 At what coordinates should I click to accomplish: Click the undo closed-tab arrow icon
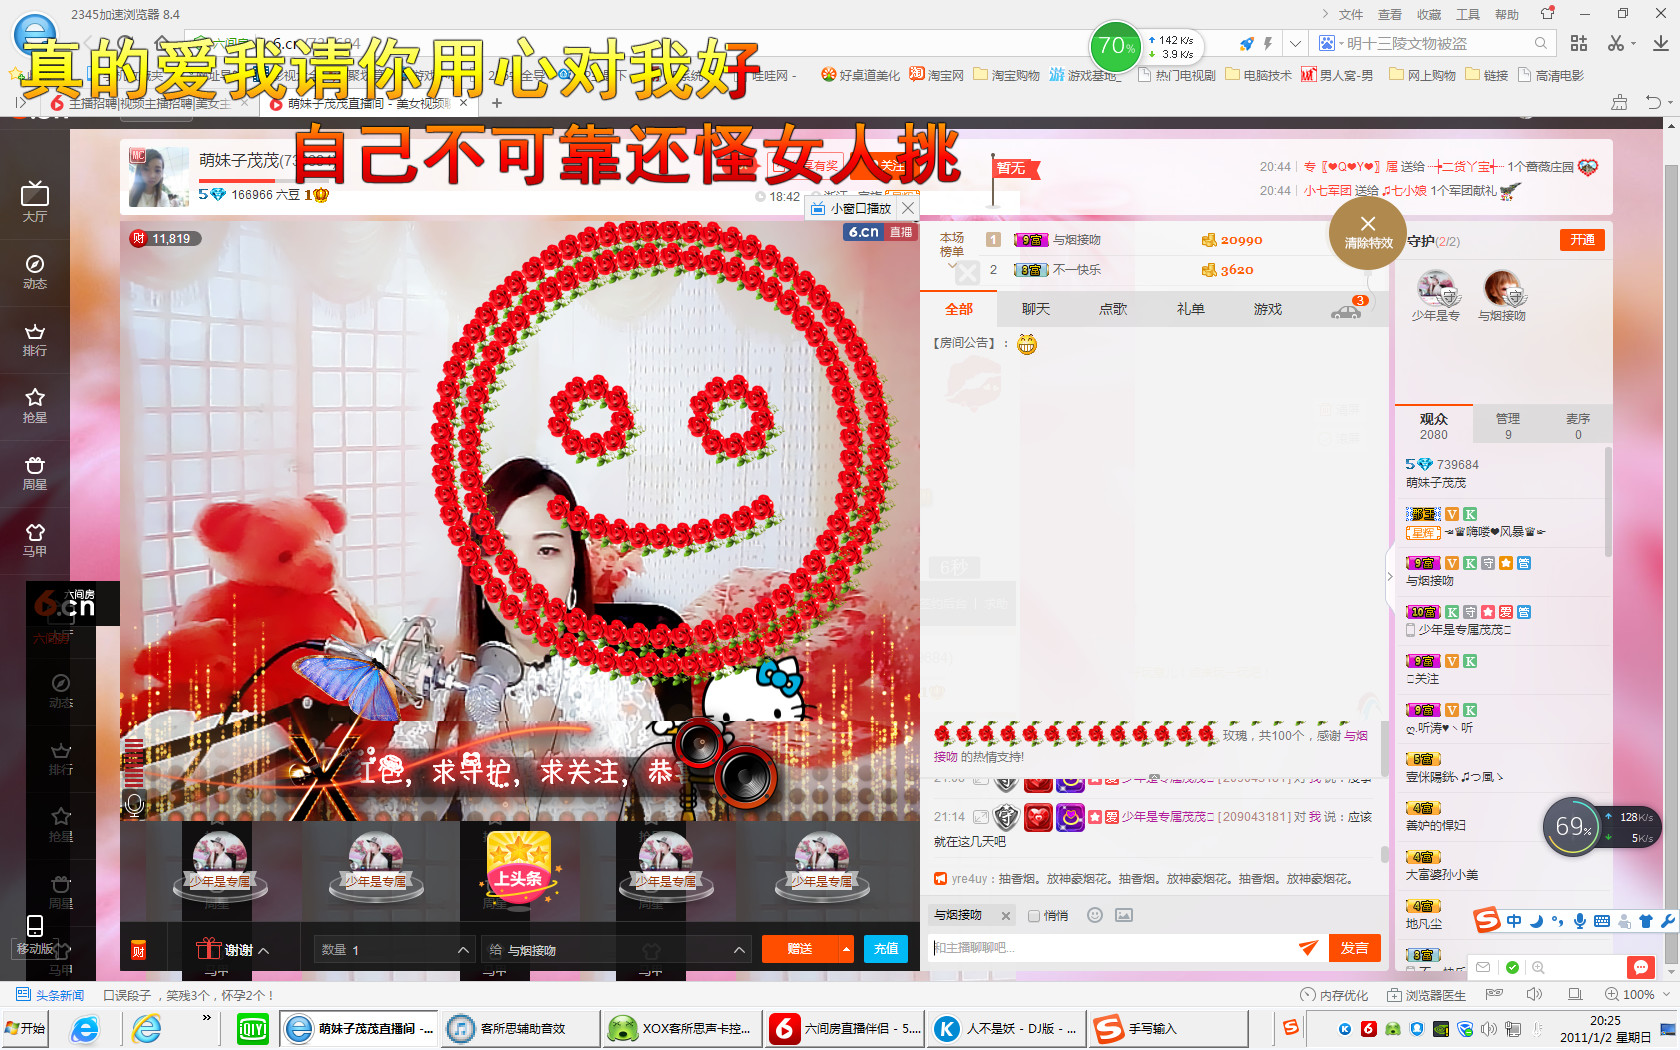point(1654,102)
